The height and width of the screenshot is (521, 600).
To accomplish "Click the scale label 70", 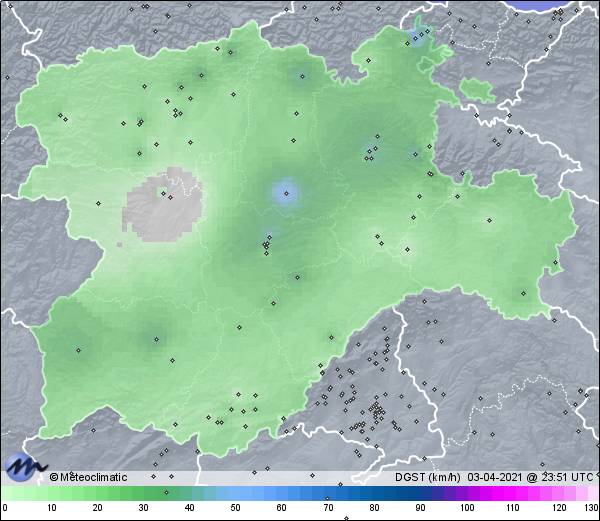I will (328, 508).
